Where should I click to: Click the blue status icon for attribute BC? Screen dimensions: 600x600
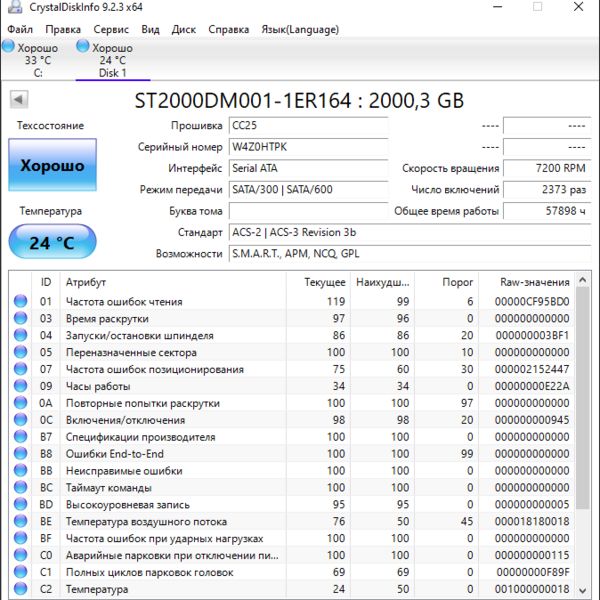click(21, 487)
